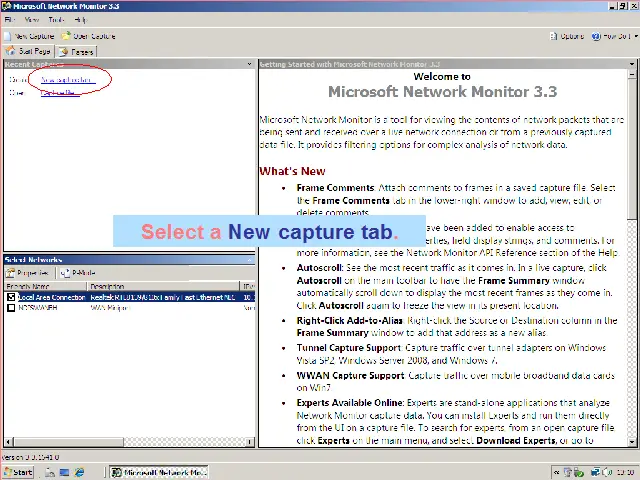
Task: Click networks list scroll left arrow
Action: pyautogui.click(x=9, y=442)
